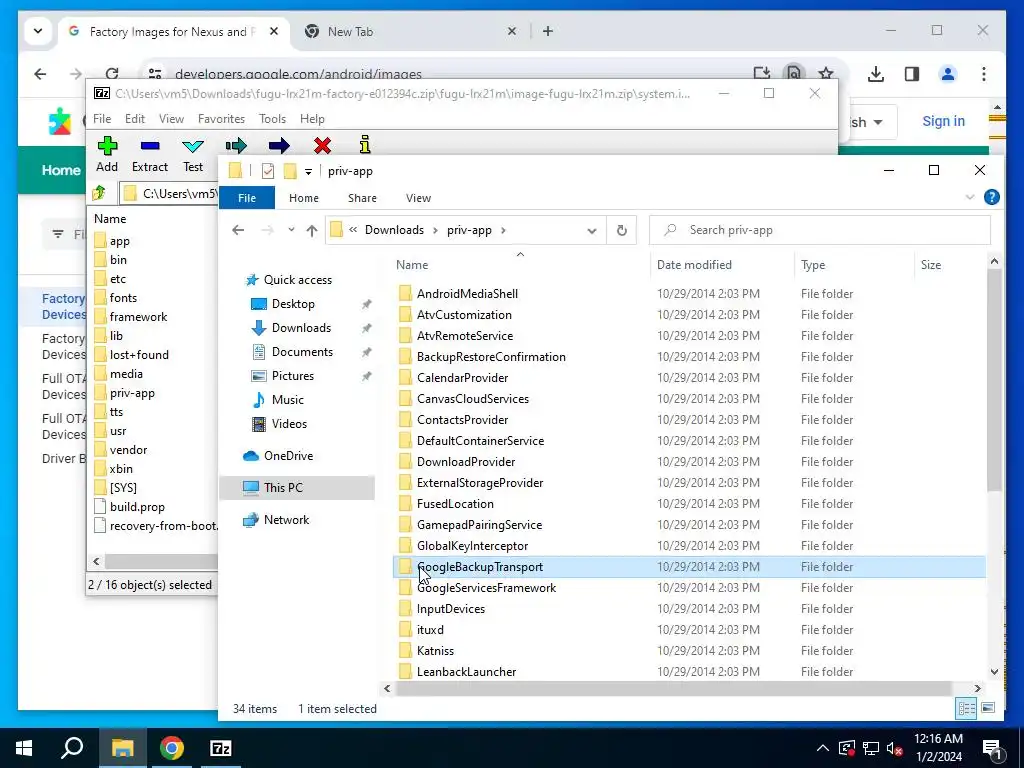Screen dimensions: 1024x768
Task: Go up one folder level in Explorer
Action: [312, 230]
